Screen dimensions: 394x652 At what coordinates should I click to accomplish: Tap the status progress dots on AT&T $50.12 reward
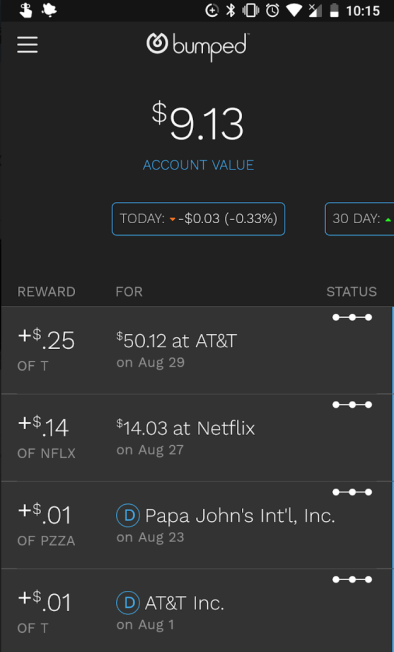pos(352,318)
